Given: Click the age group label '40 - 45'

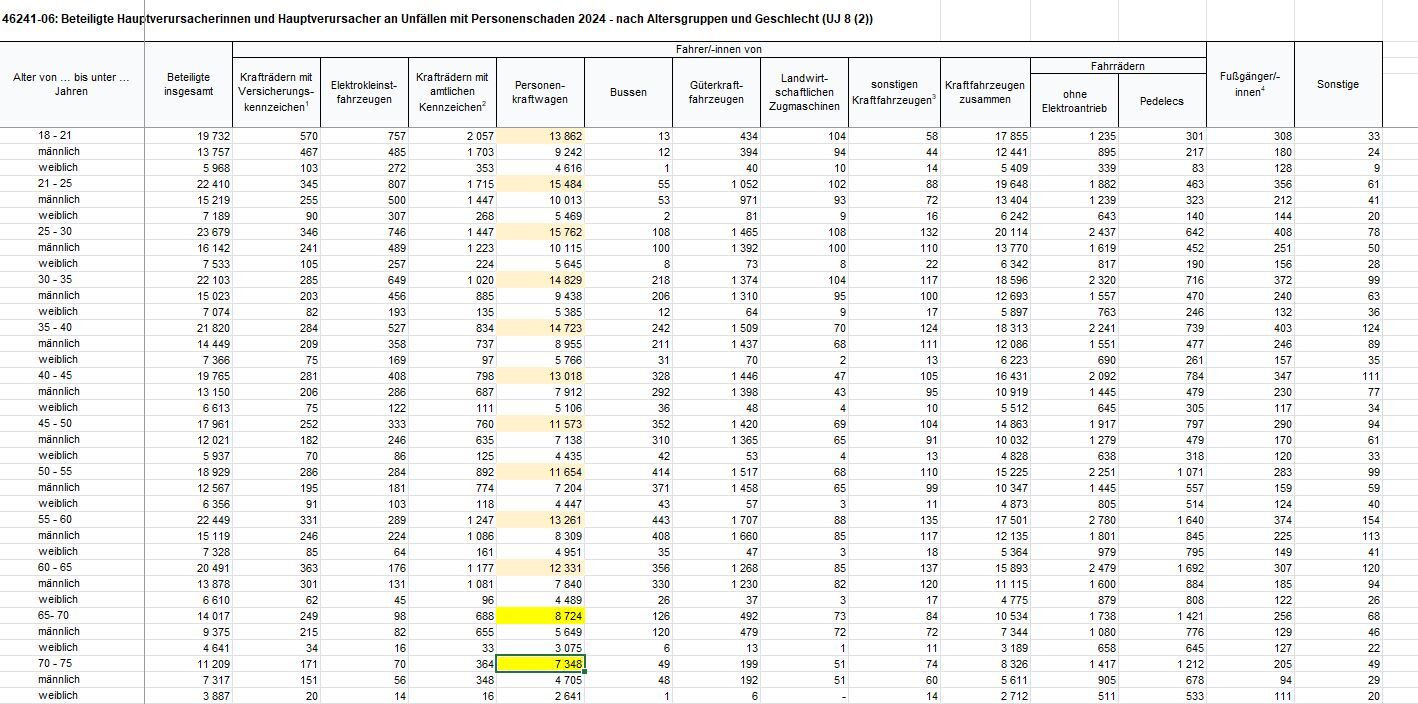Looking at the screenshot, I should (57, 375).
